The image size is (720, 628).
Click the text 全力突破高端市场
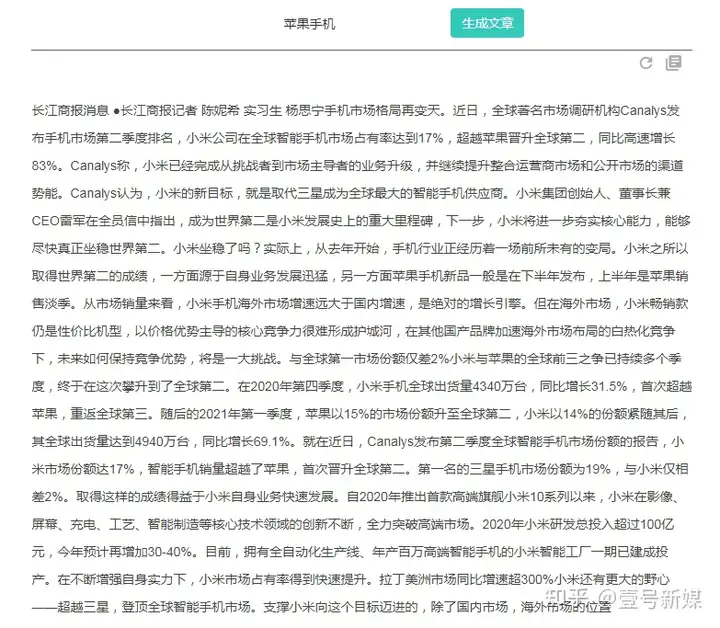(x=418, y=524)
